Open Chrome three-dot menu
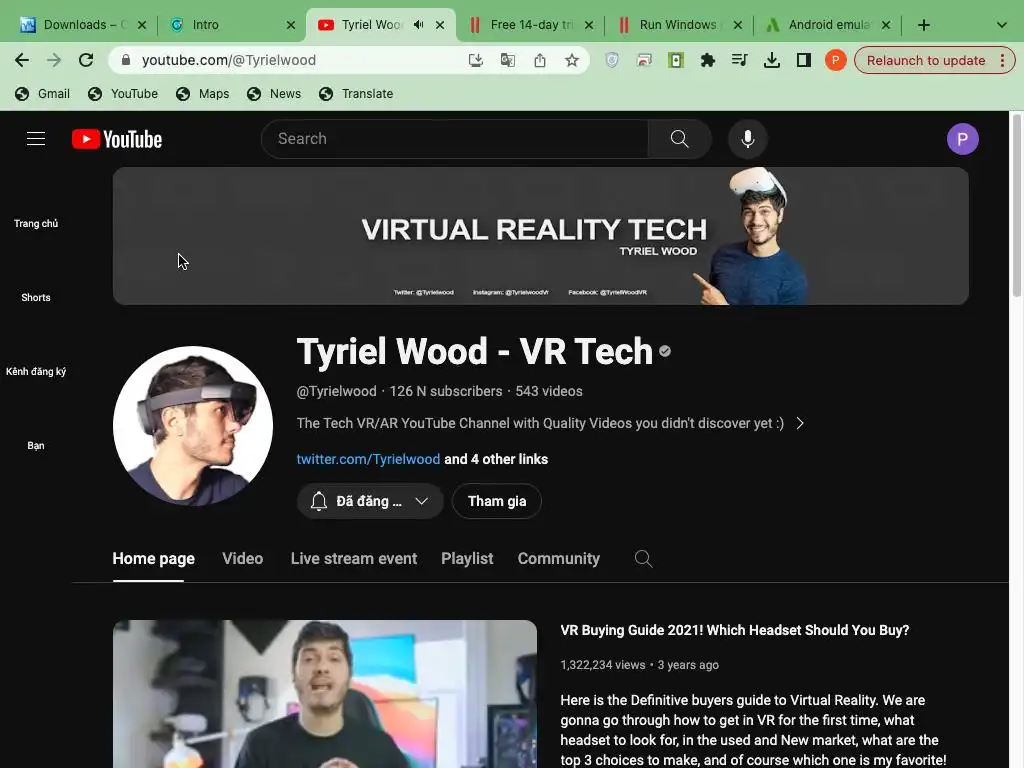The width and height of the screenshot is (1024, 768). tap(1002, 60)
